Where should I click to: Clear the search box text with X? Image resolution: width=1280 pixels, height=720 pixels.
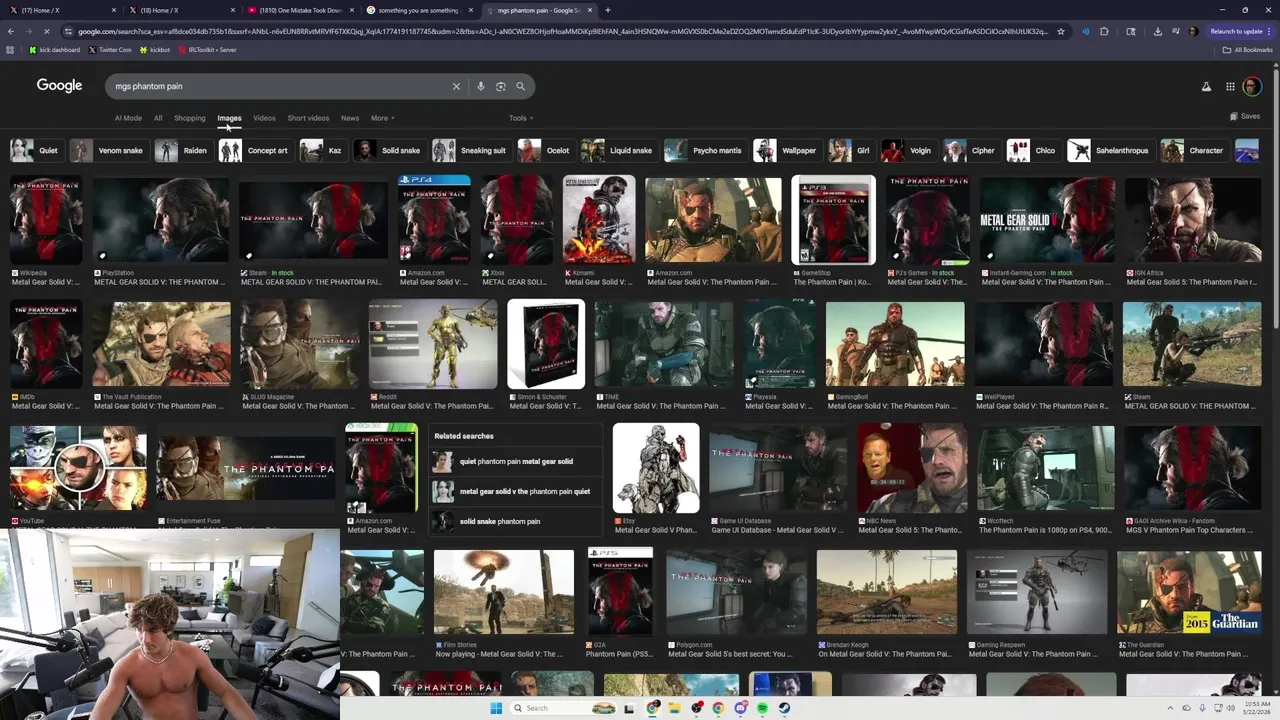pos(456,86)
